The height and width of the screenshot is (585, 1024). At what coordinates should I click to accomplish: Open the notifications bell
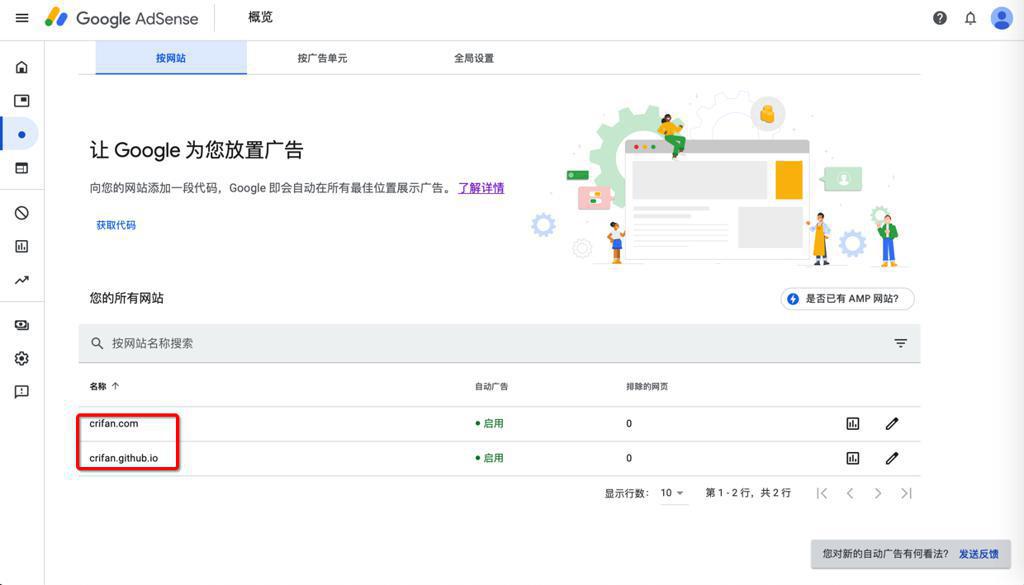[x=970, y=18]
